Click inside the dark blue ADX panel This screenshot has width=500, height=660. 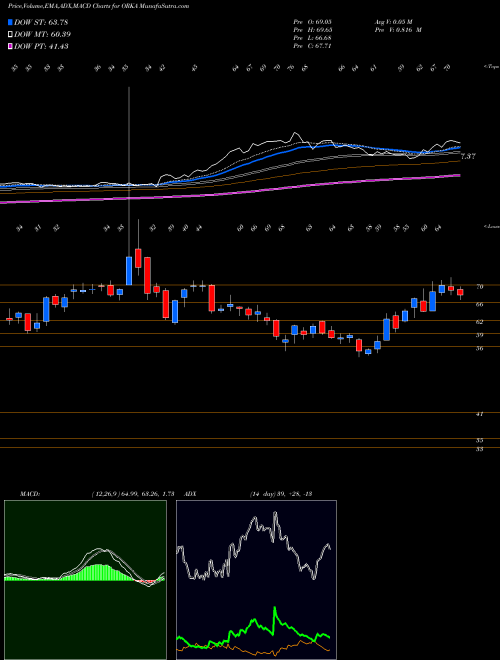point(256,580)
